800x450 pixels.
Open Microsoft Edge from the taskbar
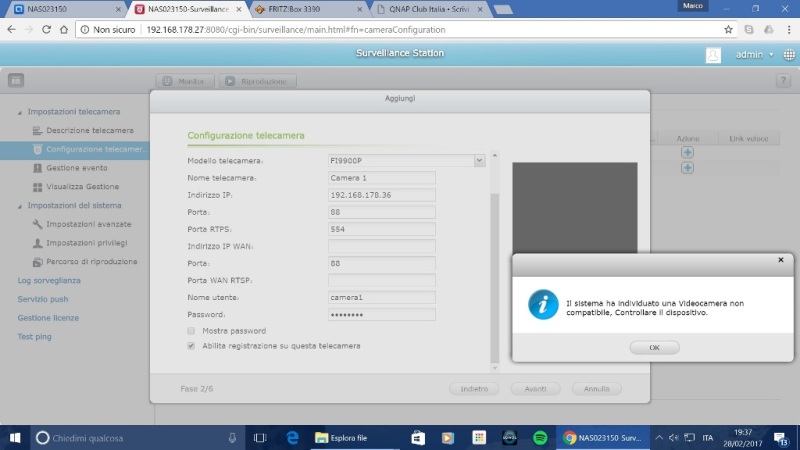(x=293, y=438)
